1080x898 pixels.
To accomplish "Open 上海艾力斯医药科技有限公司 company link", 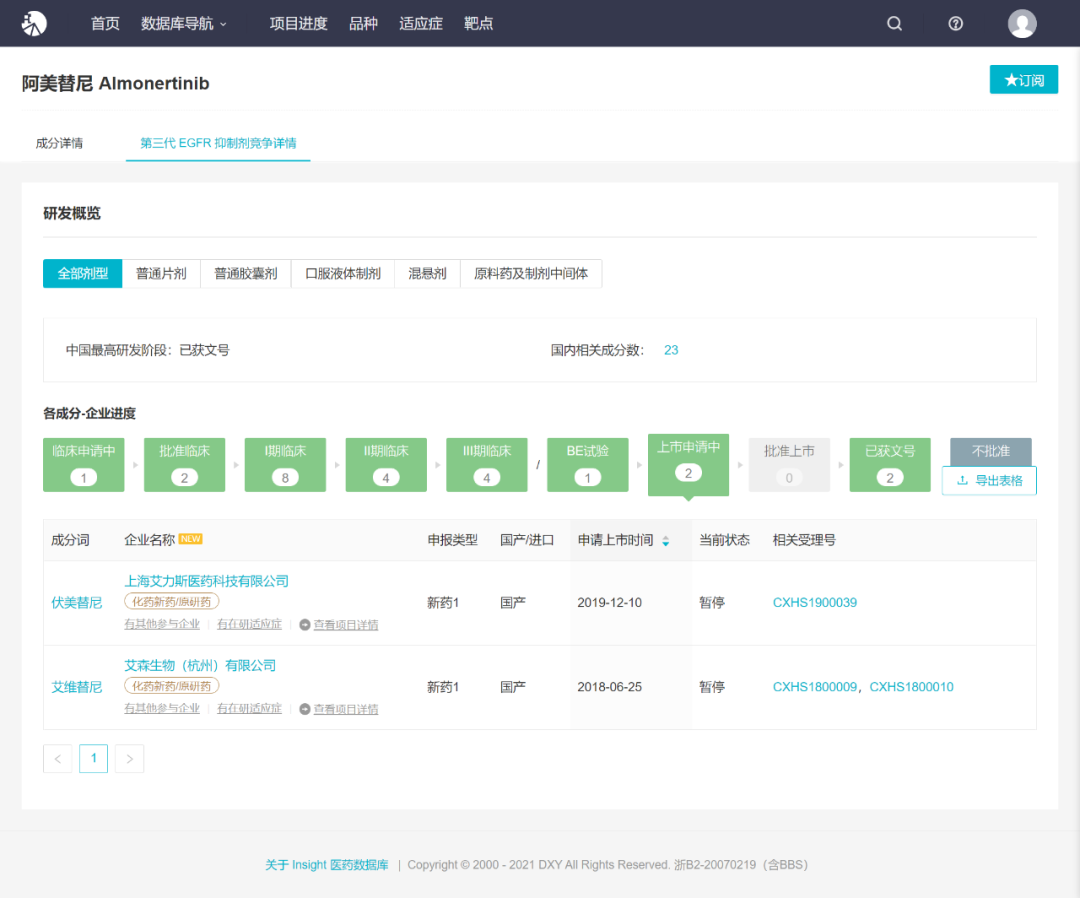I will [206, 581].
